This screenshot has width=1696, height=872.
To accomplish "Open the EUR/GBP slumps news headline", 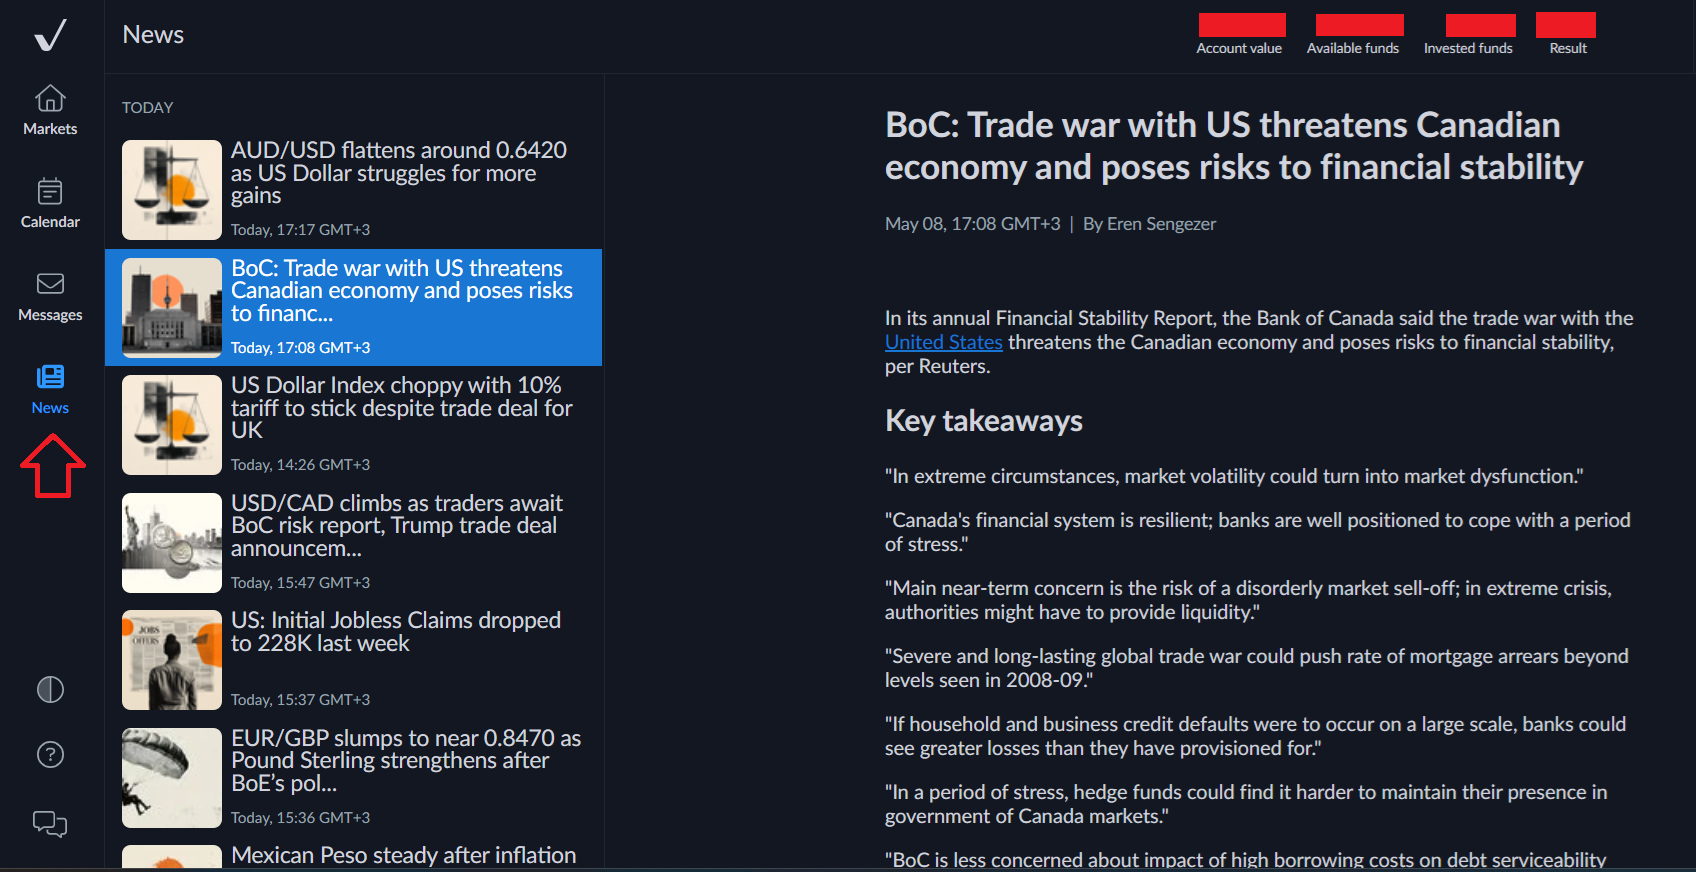I will coord(405,760).
